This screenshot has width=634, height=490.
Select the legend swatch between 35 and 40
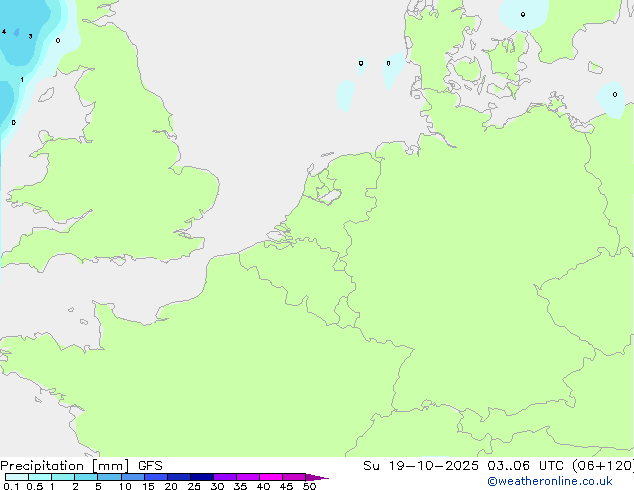tap(248, 477)
